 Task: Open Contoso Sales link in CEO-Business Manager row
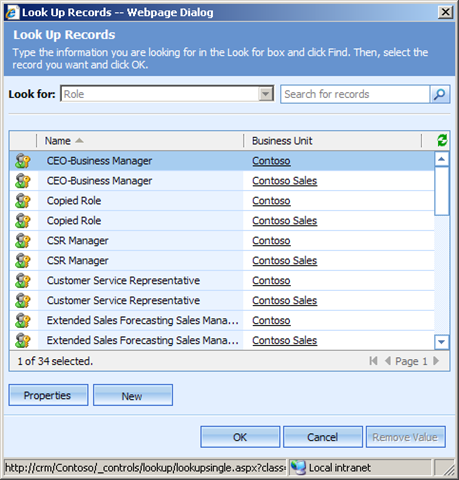(x=284, y=181)
